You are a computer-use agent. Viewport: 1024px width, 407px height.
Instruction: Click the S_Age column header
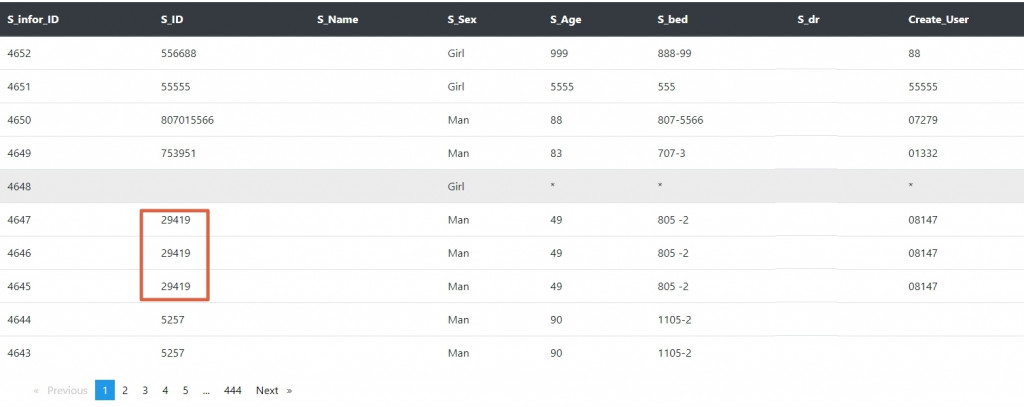(x=566, y=20)
